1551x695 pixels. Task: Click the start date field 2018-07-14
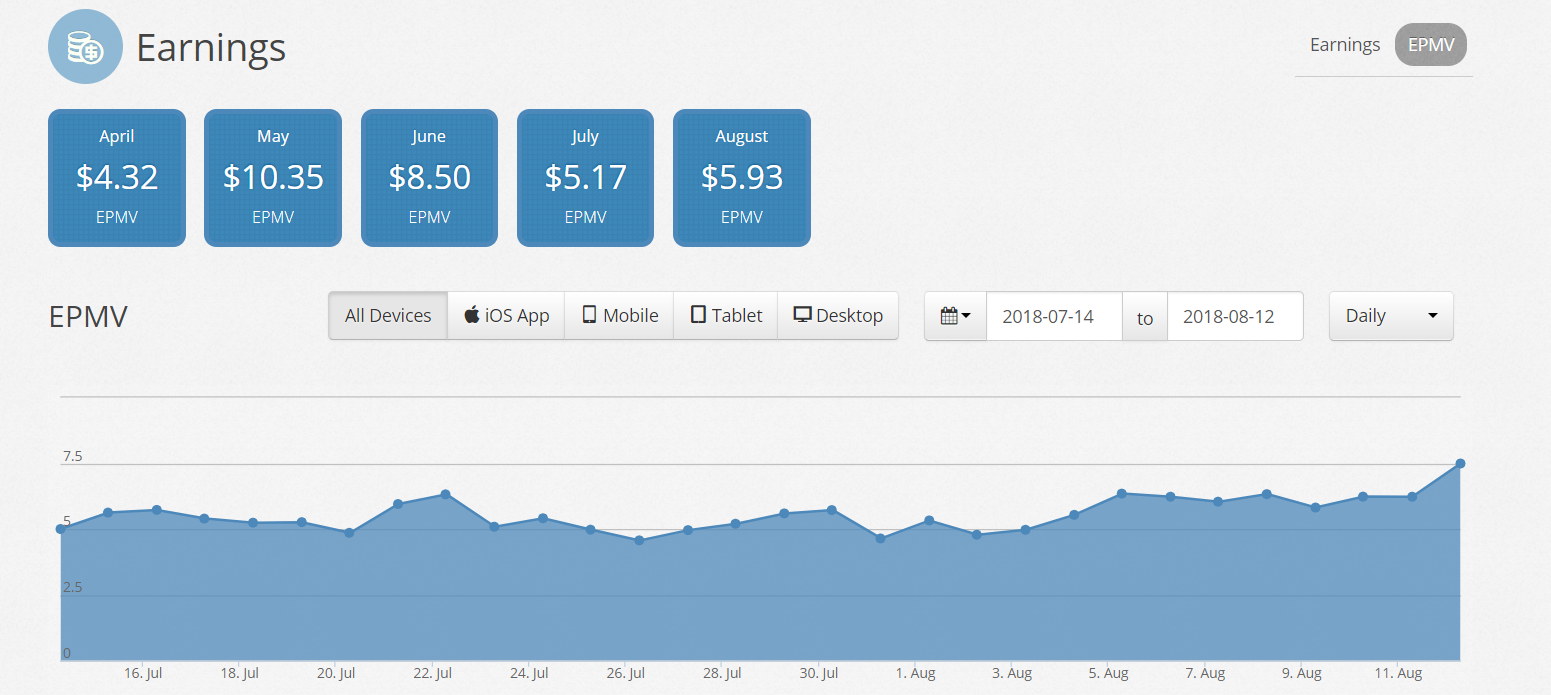(1054, 316)
